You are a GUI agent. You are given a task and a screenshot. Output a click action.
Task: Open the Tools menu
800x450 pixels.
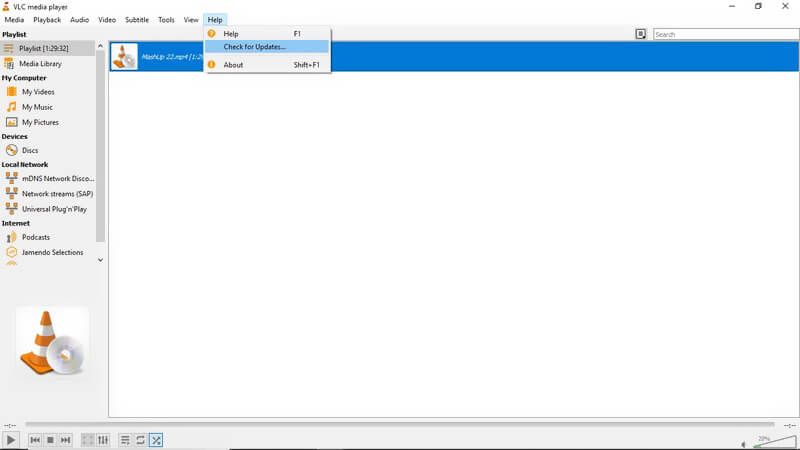(x=166, y=20)
